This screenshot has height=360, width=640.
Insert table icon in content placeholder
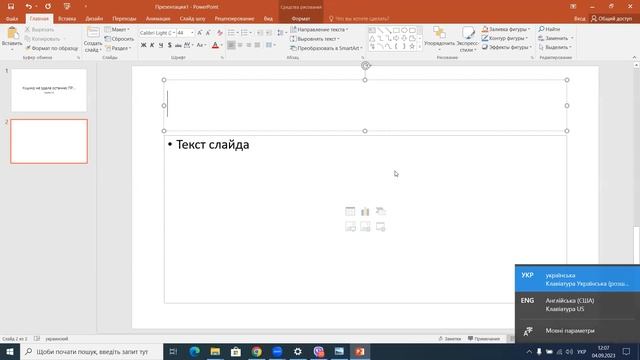[x=350, y=211]
